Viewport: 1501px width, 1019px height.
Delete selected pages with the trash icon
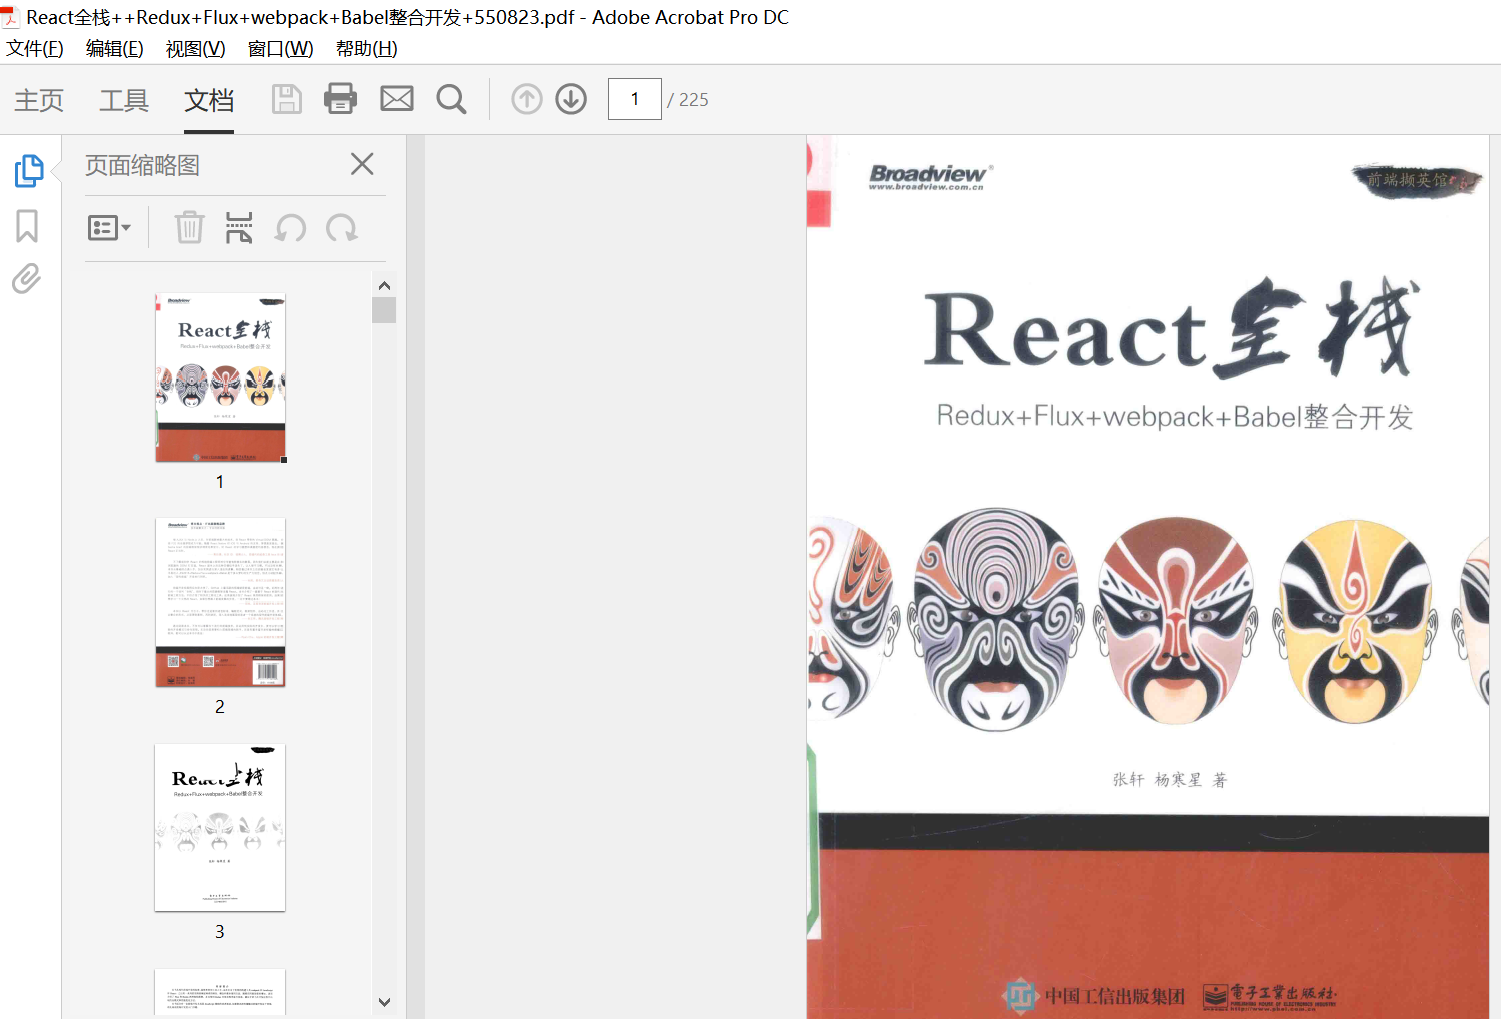point(189,228)
